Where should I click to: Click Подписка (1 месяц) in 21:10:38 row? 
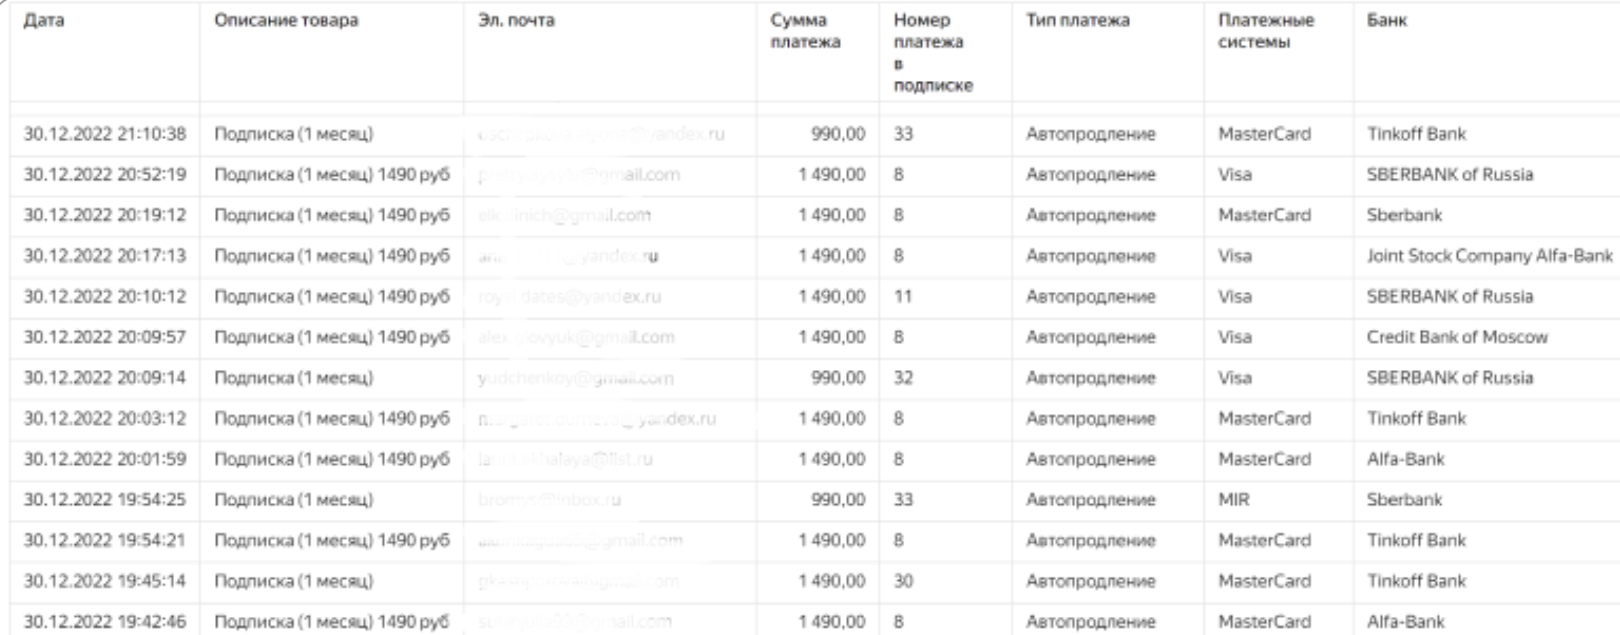294,134
